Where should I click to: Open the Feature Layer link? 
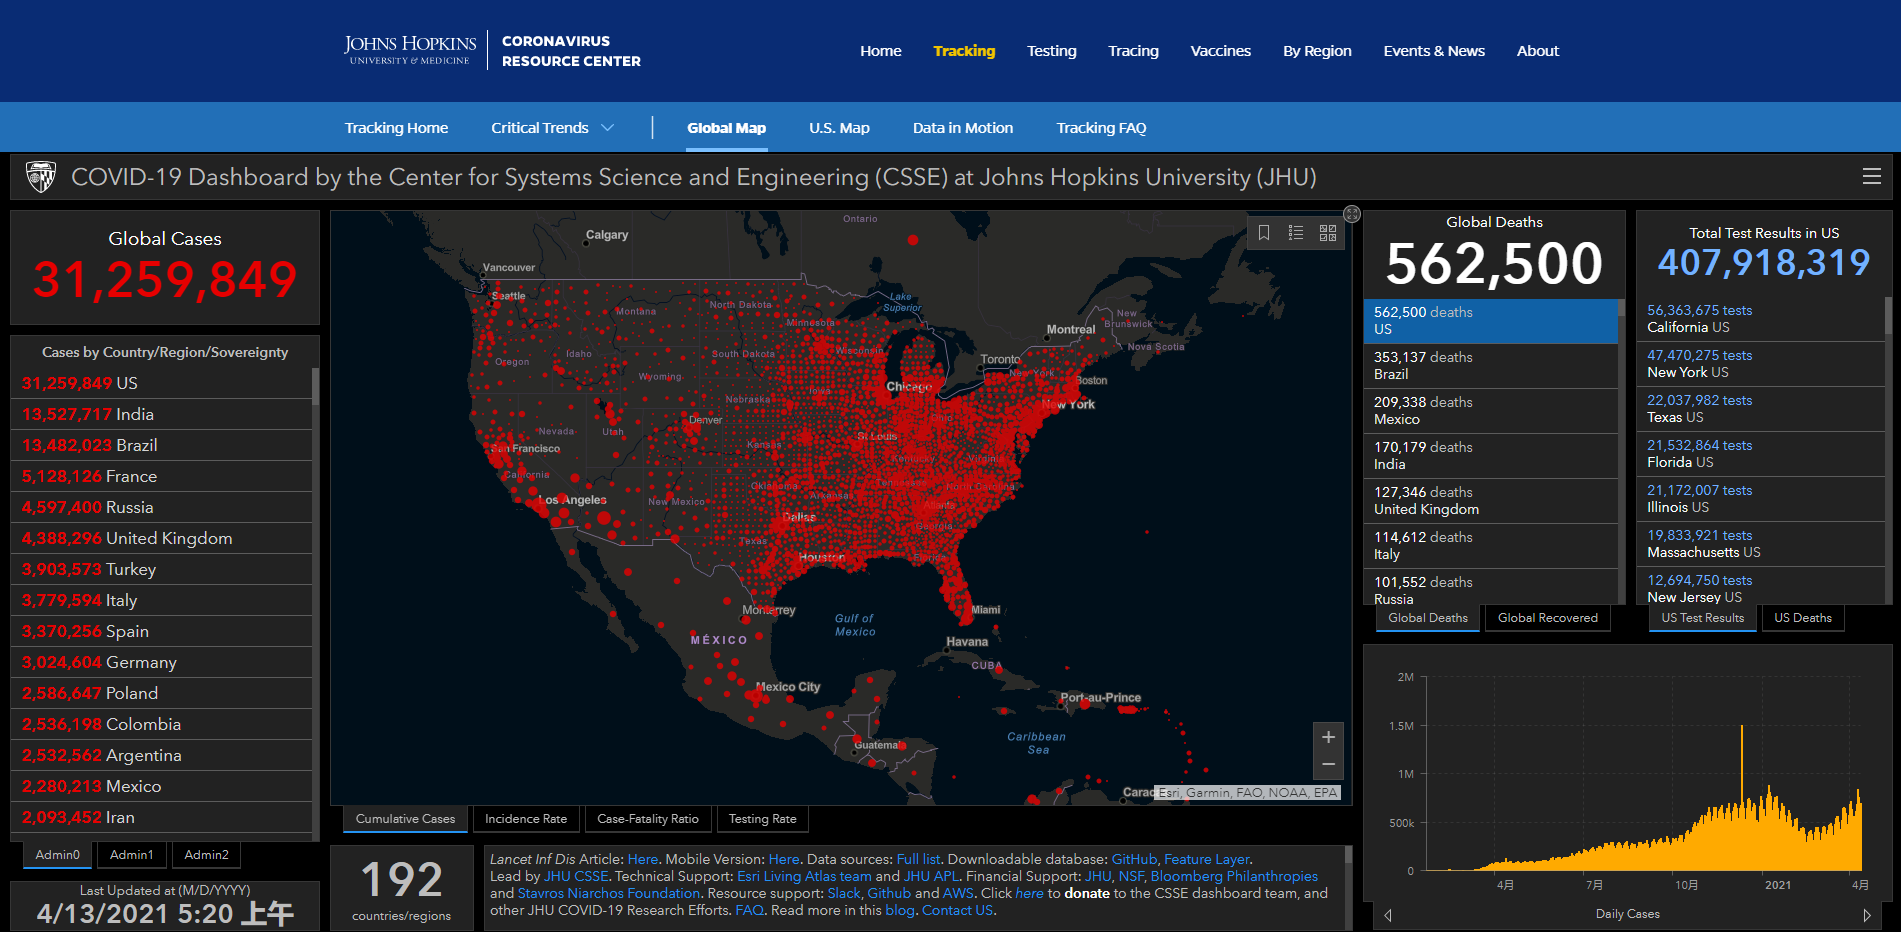pyautogui.click(x=1207, y=859)
